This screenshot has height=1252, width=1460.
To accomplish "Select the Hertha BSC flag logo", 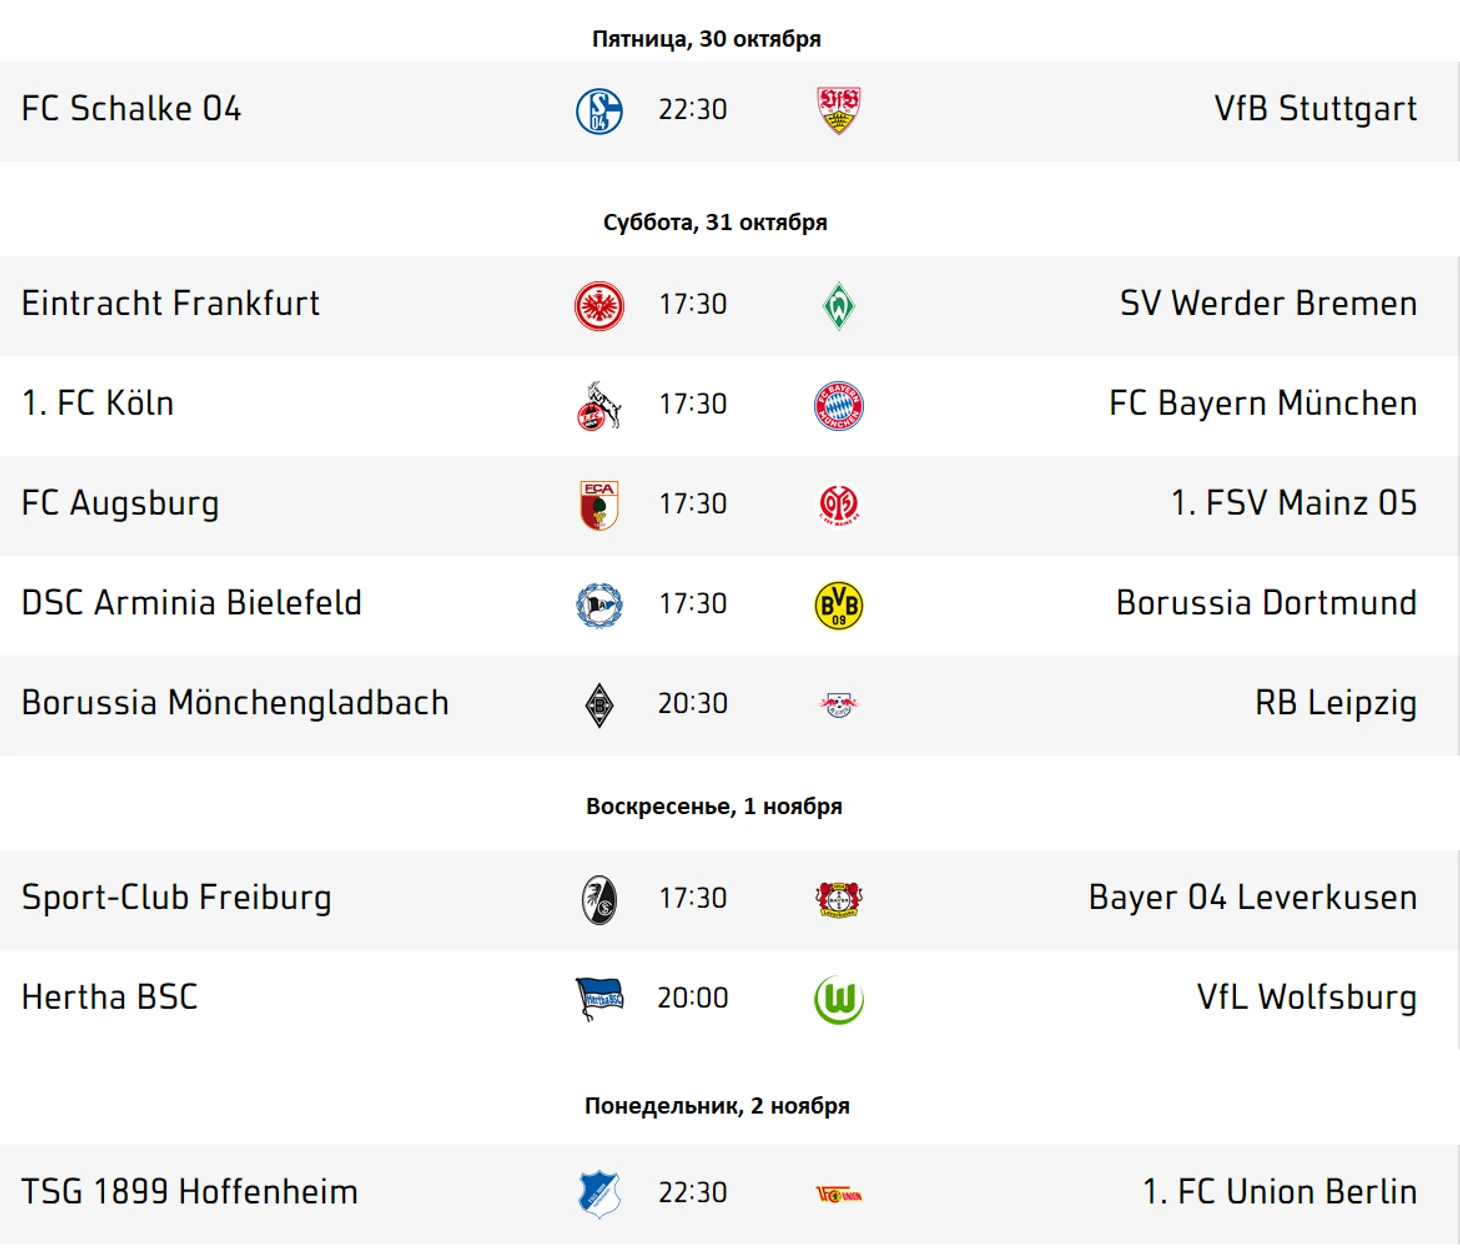I will point(599,999).
